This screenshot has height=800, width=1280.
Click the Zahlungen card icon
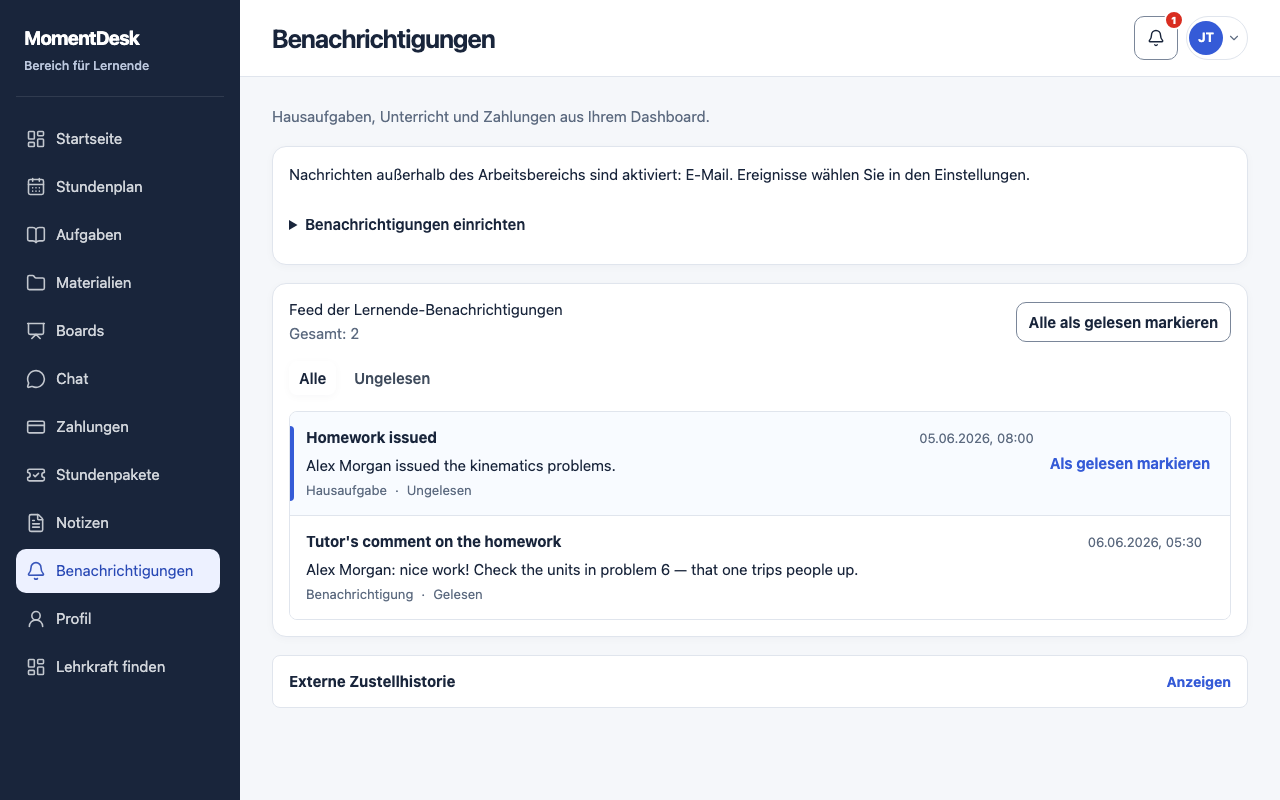pyautogui.click(x=36, y=427)
